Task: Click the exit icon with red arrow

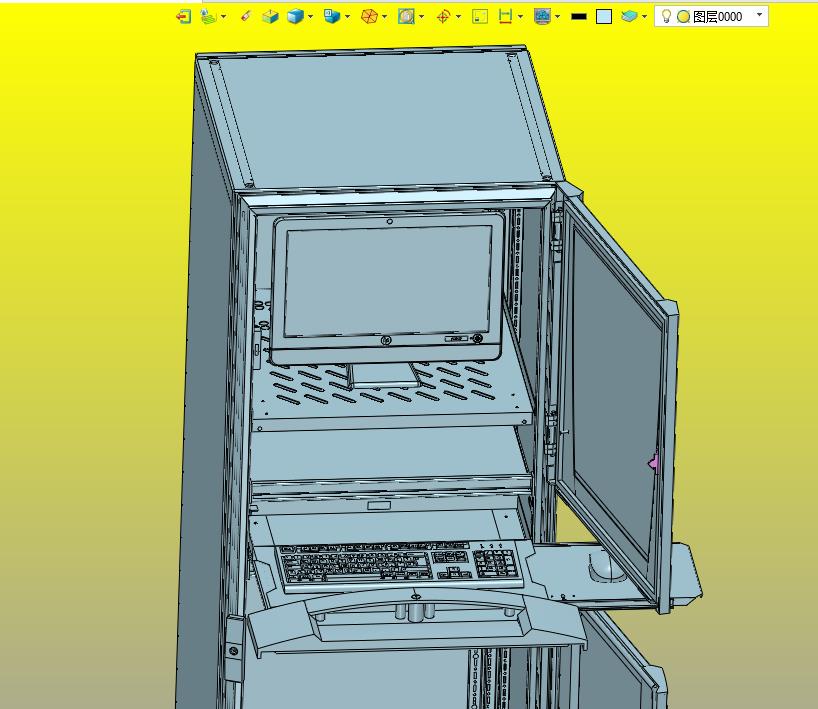Action: (184, 17)
